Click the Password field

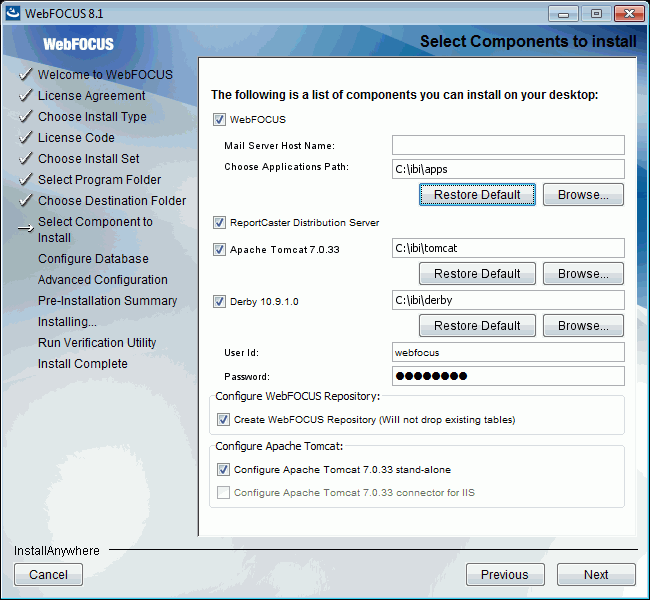508,376
